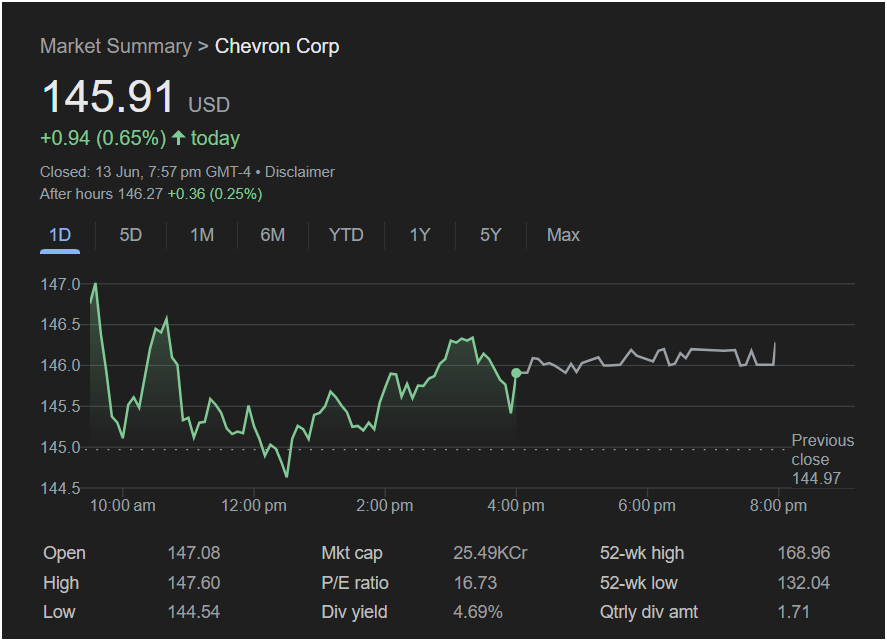The width and height of the screenshot is (887, 641).
Task: Select the 1D chart range tab
Action: (x=60, y=235)
